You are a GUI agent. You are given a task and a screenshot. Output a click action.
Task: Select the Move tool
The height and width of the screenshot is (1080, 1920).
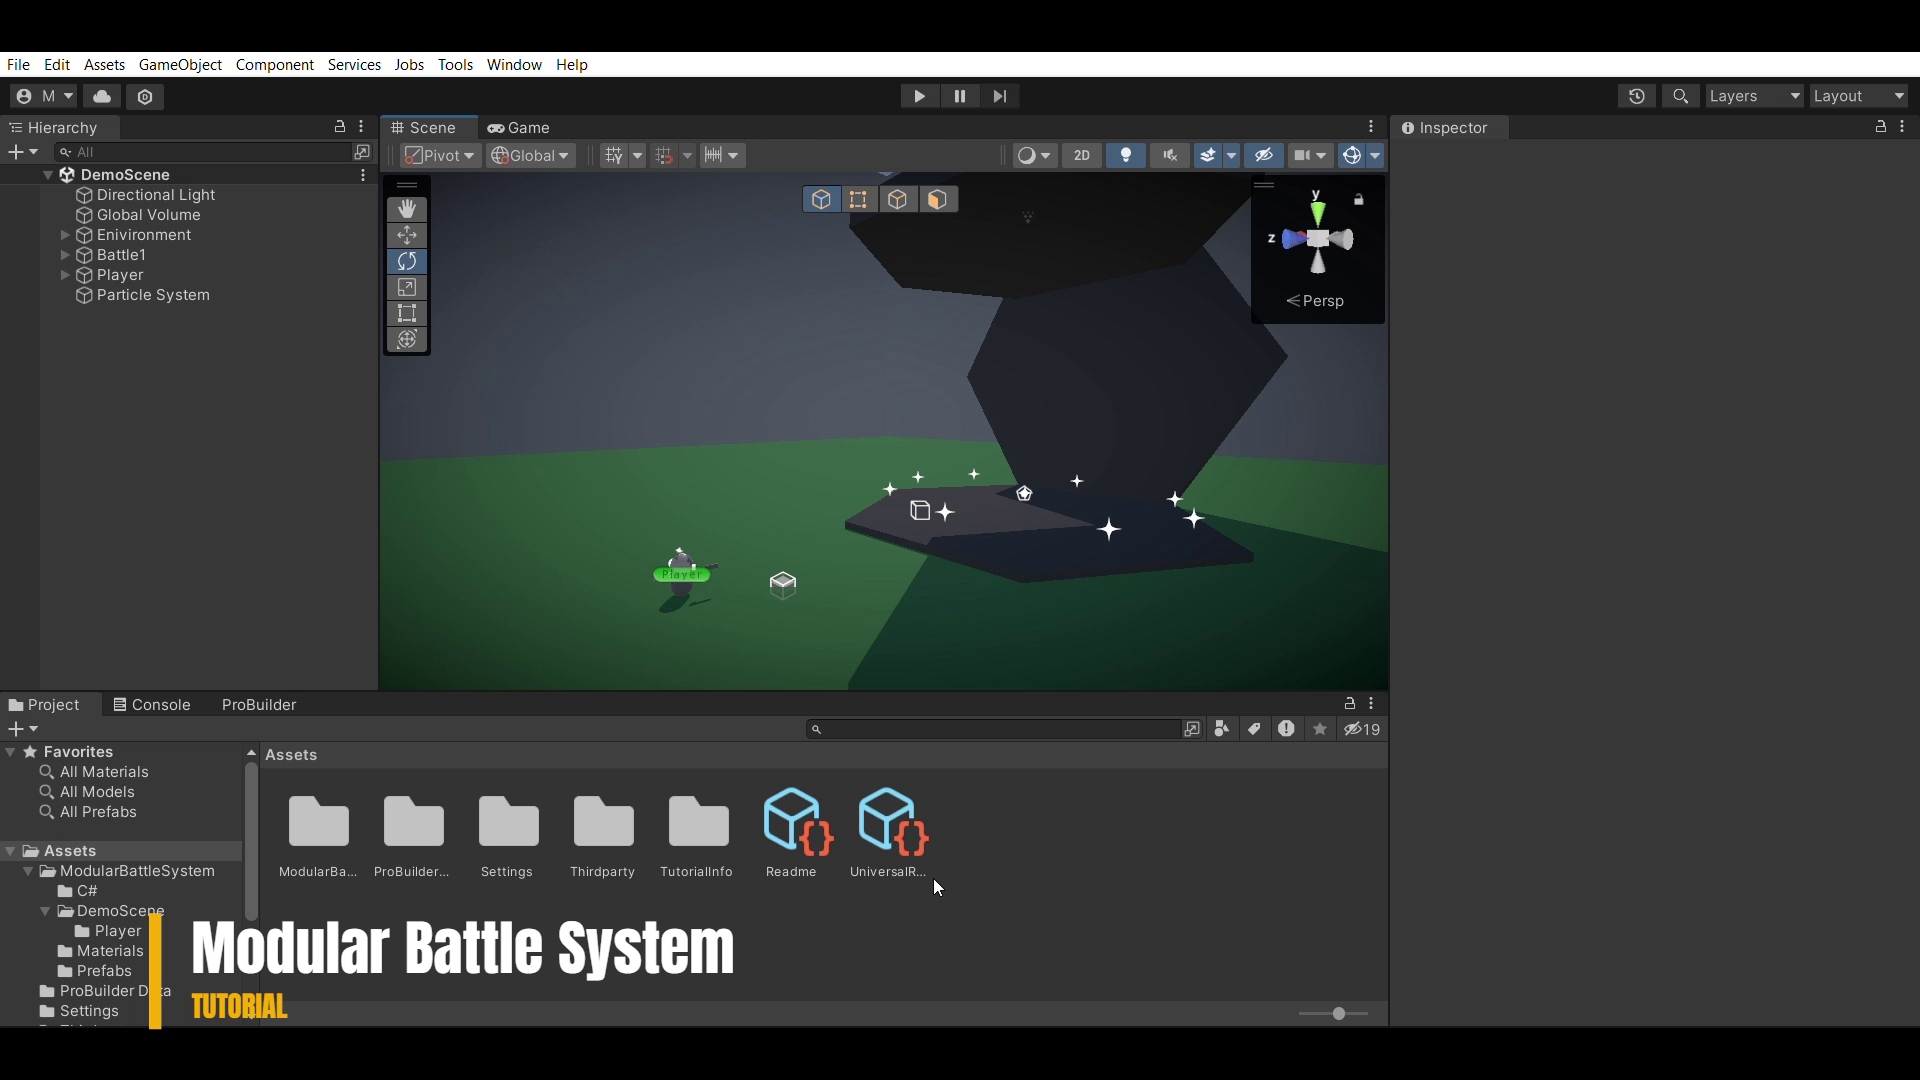407,235
